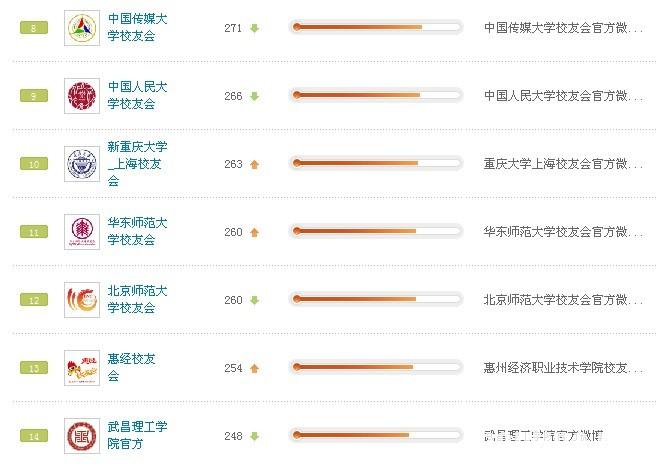Click the 武昌理工学院官方 red emblem avatar
The image size is (656, 464).
82,436
